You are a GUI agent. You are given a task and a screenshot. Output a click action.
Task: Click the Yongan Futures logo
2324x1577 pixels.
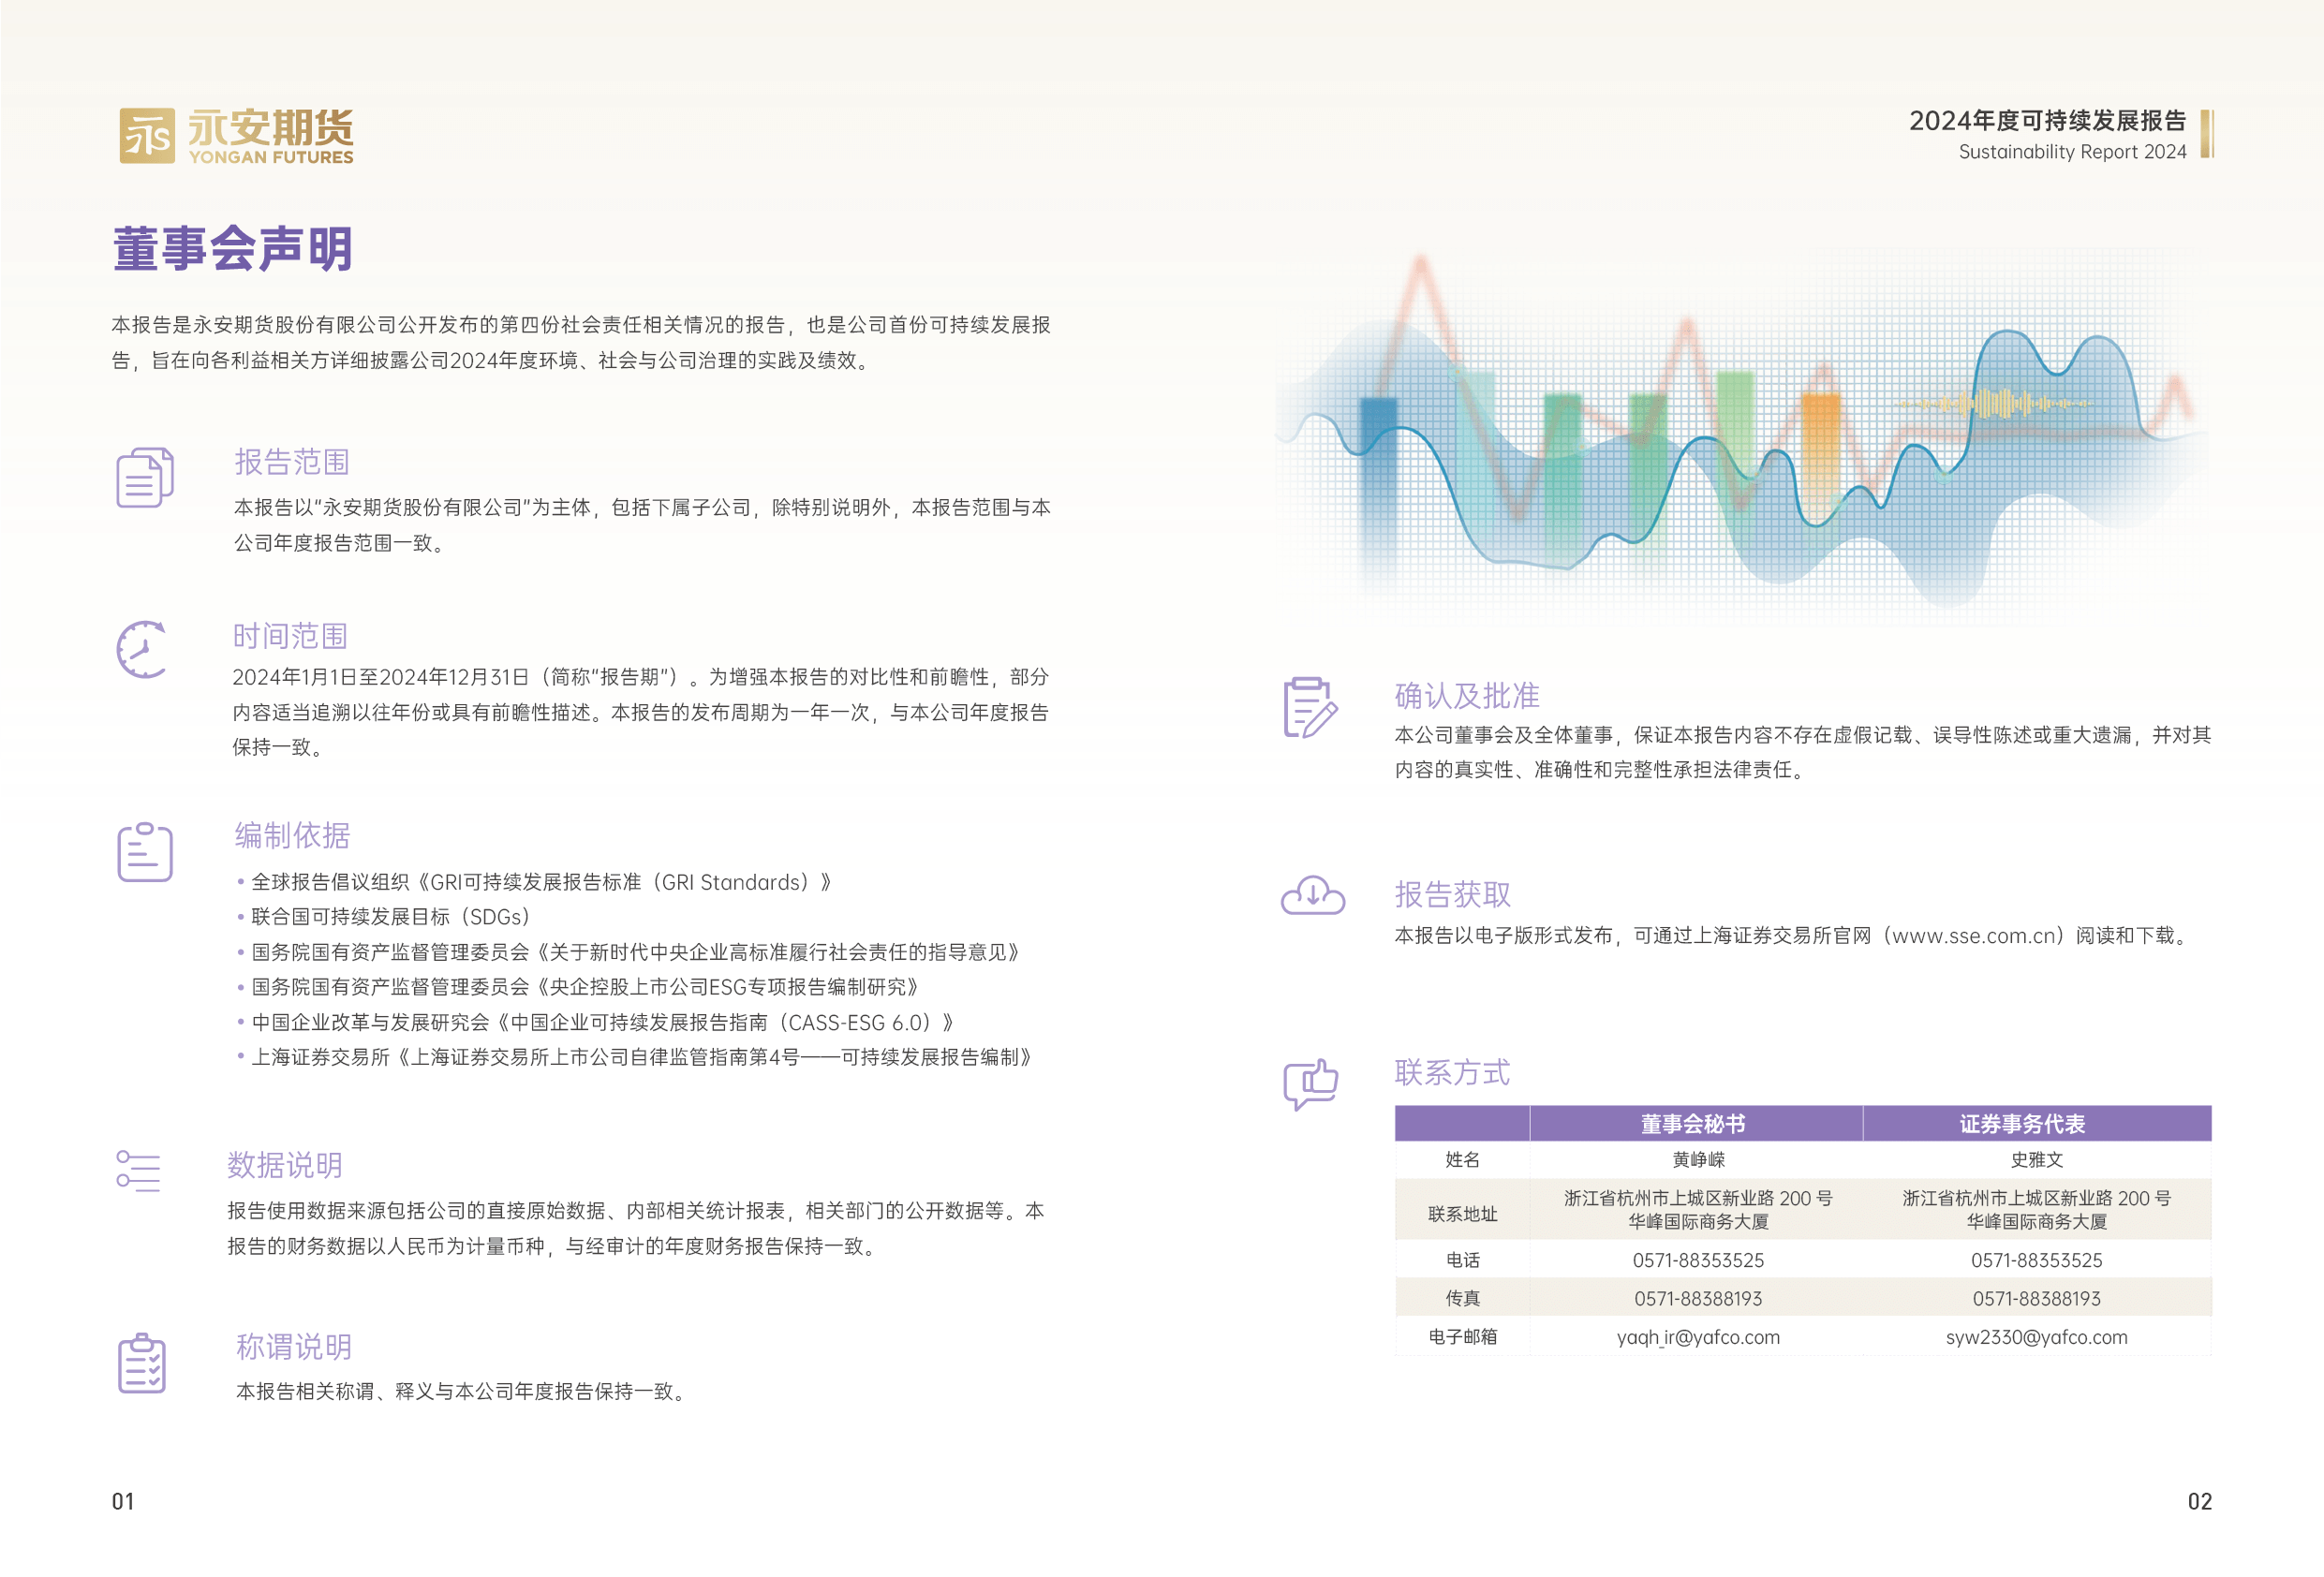236,135
